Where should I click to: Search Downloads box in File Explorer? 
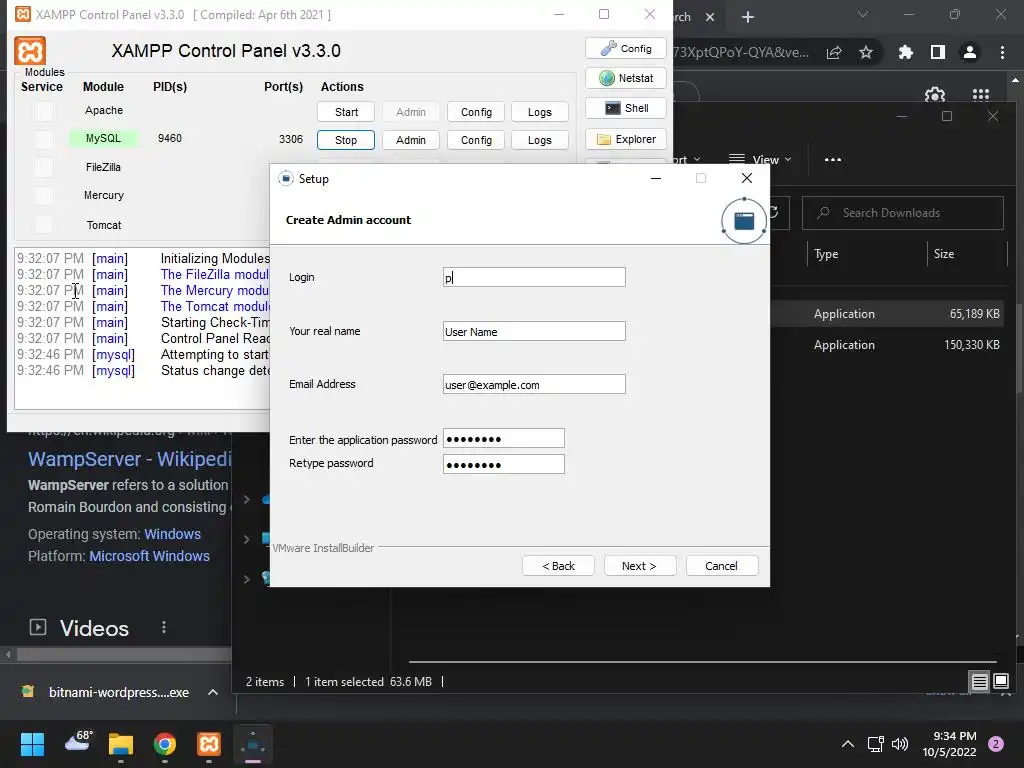(903, 213)
